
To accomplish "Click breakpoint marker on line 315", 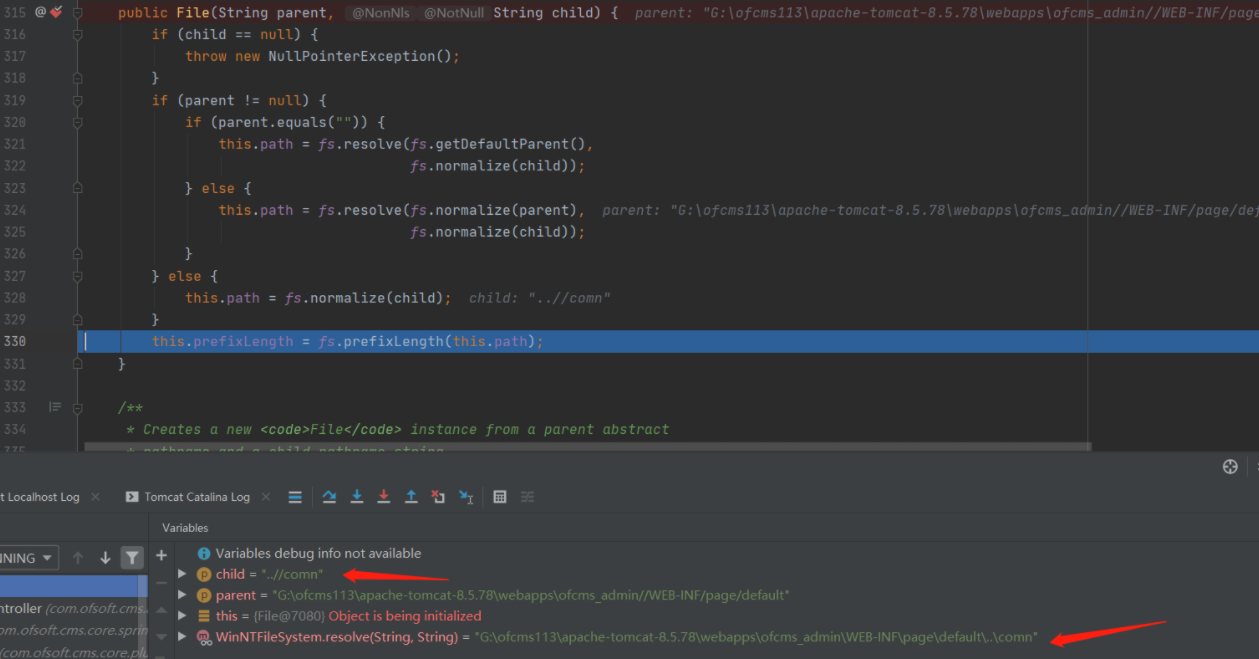I will [56, 12].
